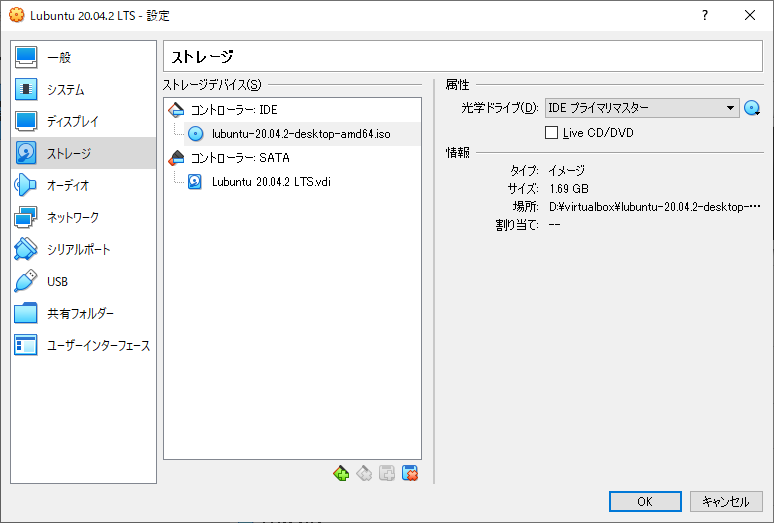Select the コントローラー: IDE tree row
Image resolution: width=774 pixels, height=523 pixels.
tap(292, 110)
